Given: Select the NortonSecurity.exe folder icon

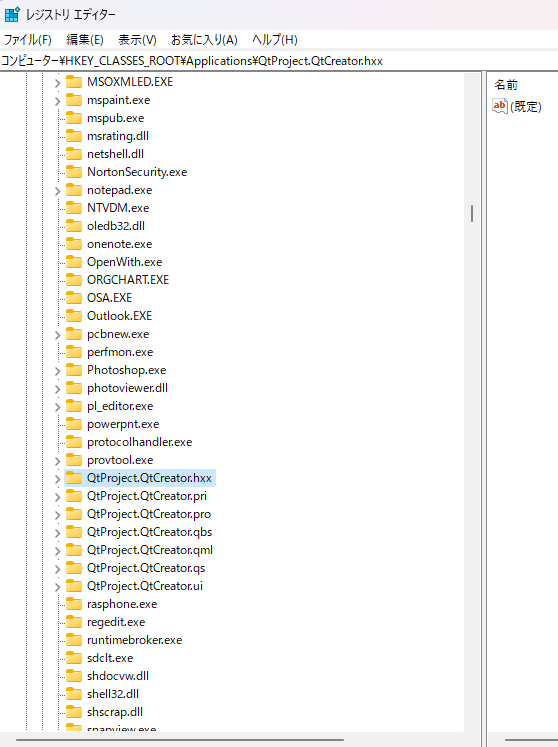Looking at the screenshot, I should coord(74,172).
